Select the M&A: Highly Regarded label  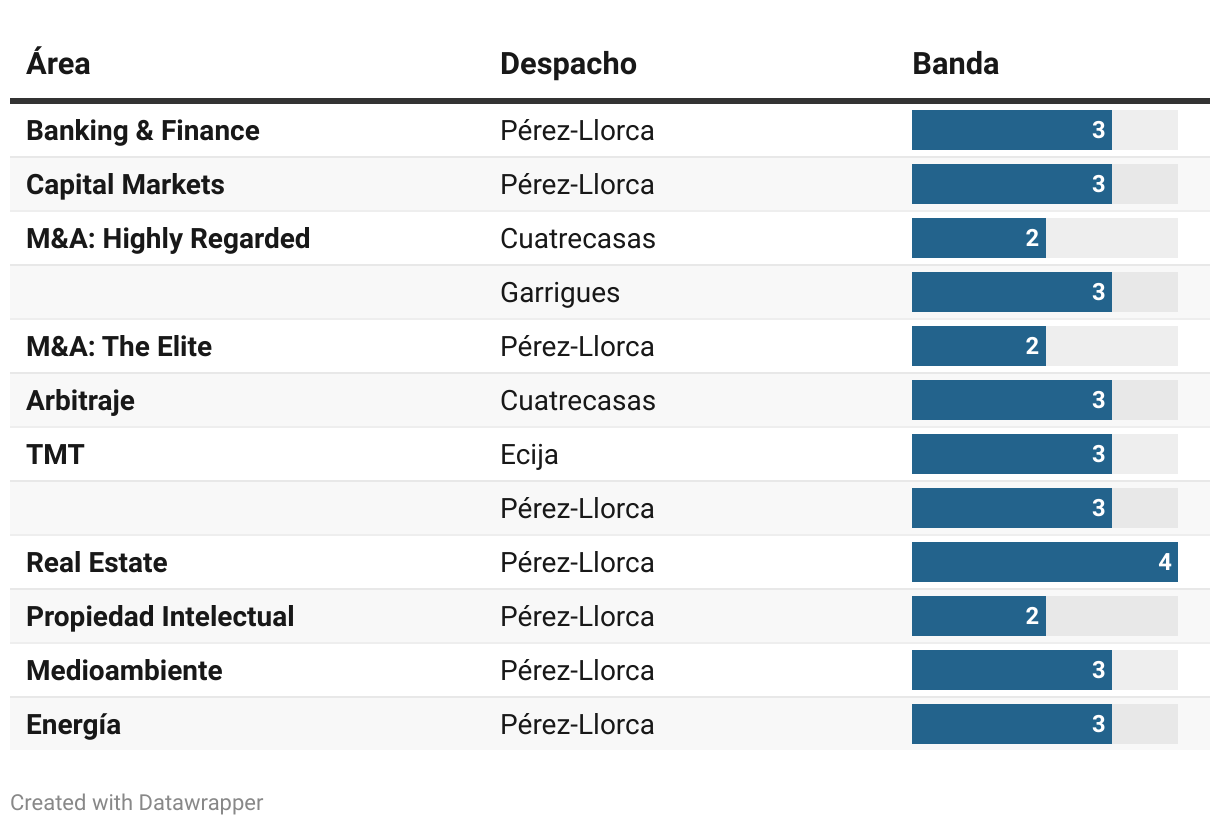pos(168,239)
